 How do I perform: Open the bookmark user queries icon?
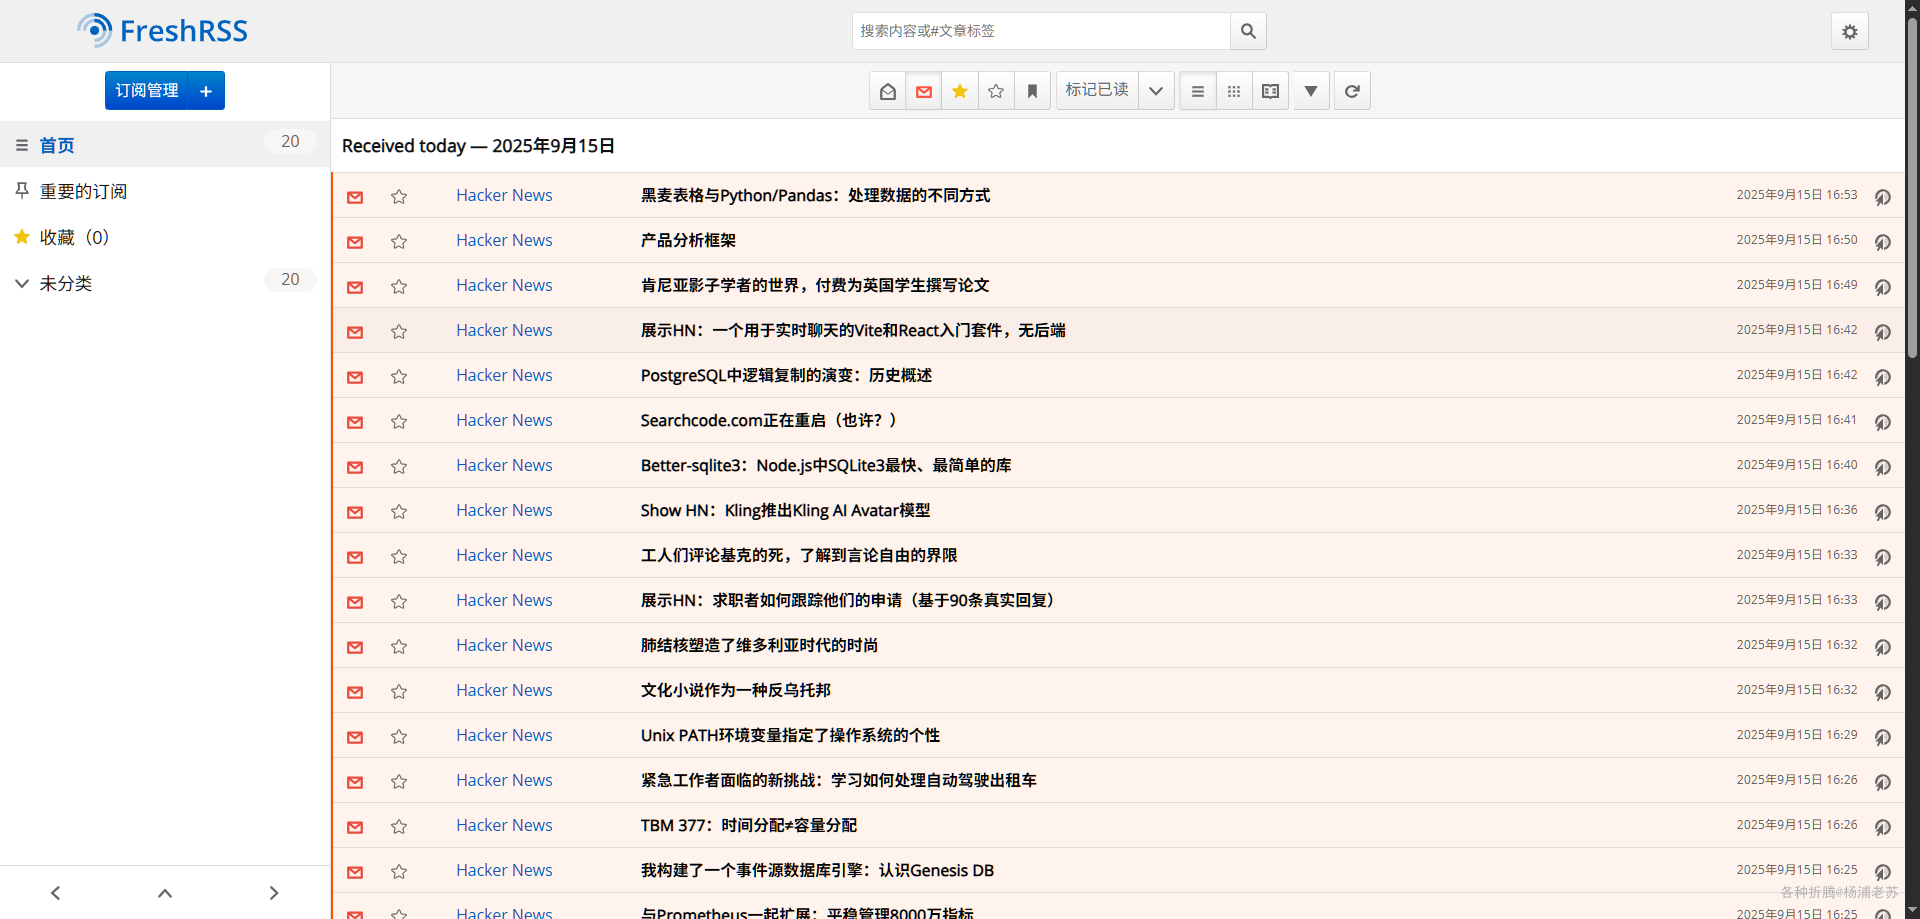(1032, 91)
